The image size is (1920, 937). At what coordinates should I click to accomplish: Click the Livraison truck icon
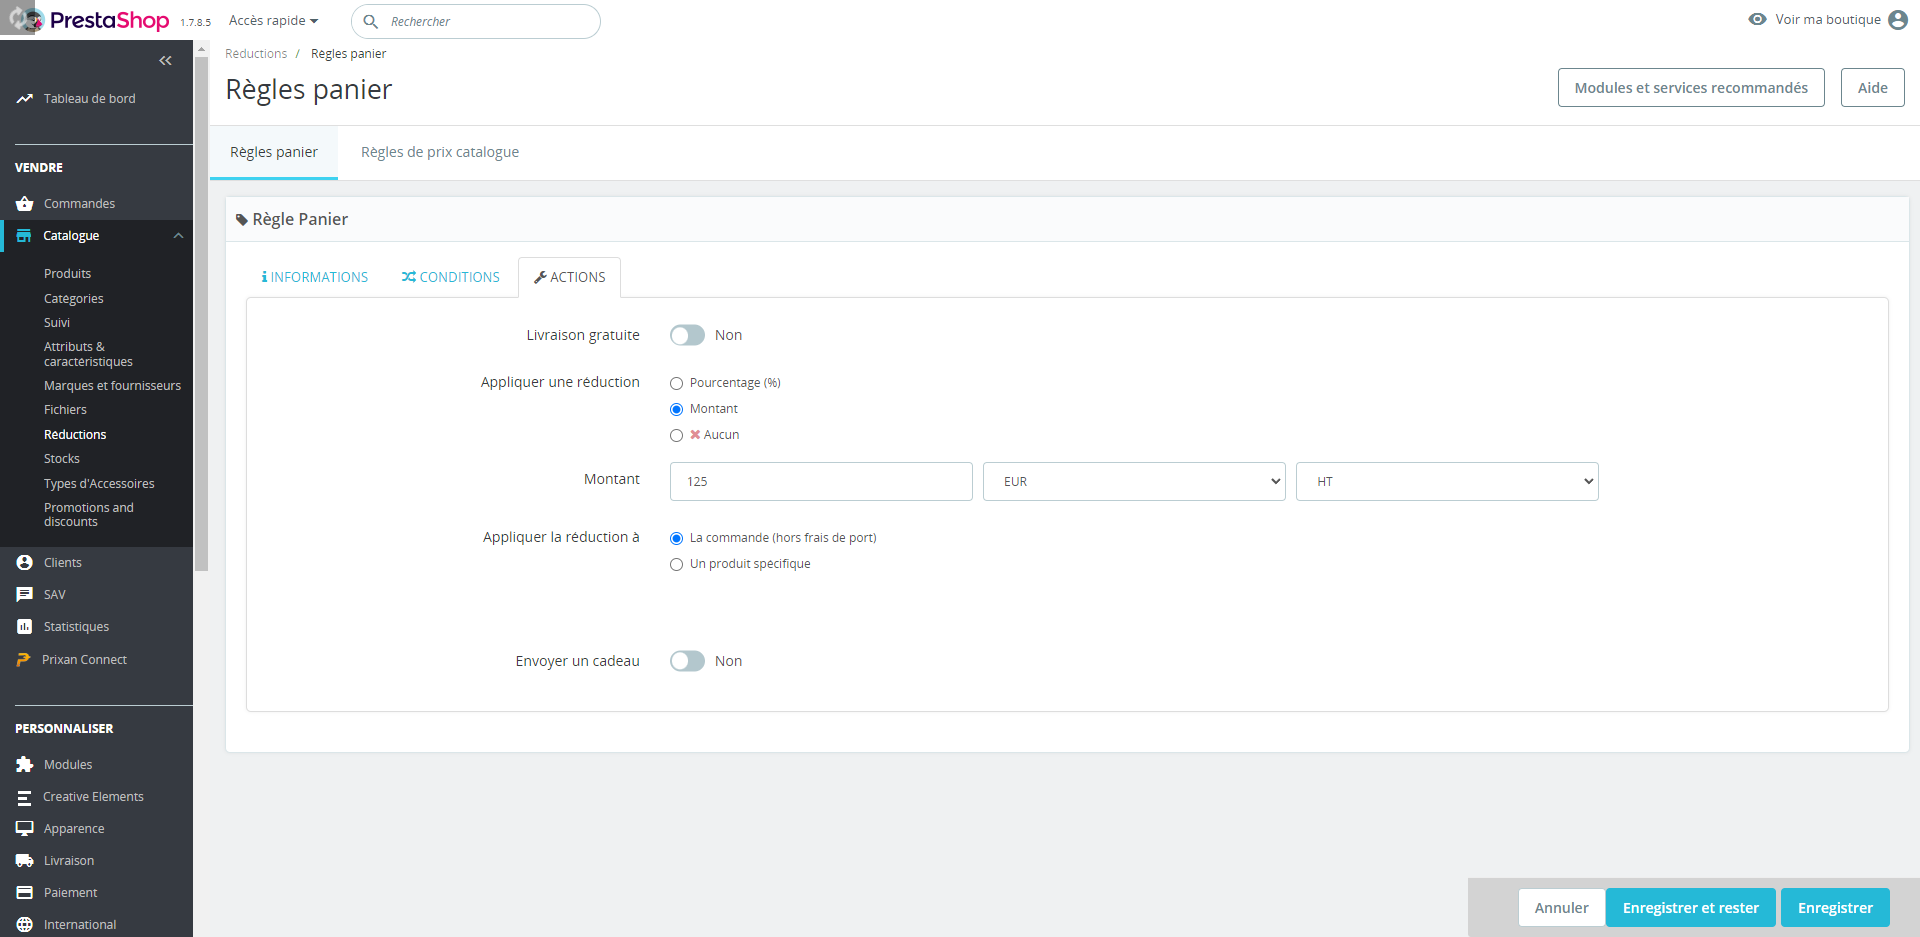25,861
